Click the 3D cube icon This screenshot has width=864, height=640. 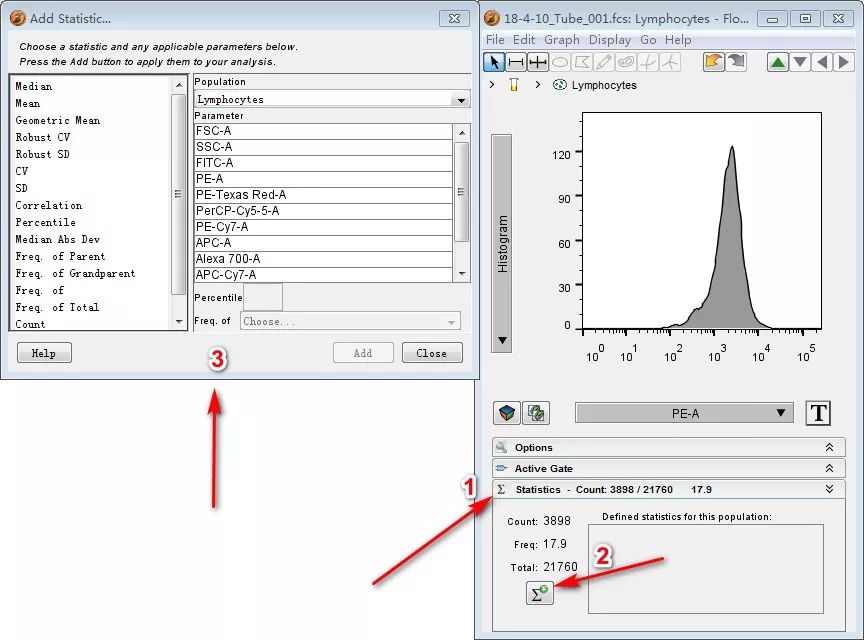[x=507, y=413]
